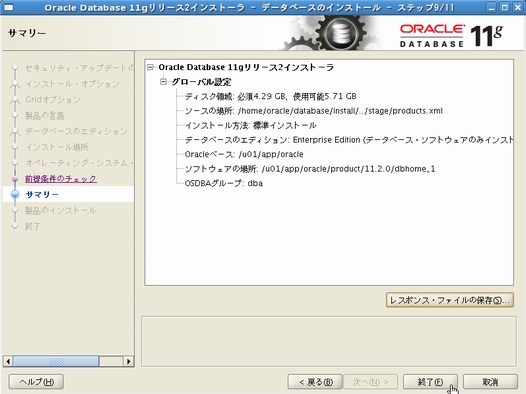This screenshot has height=394, width=526.
Task: Select the Oracleベース path entry
Action: pyautogui.click(x=244, y=154)
